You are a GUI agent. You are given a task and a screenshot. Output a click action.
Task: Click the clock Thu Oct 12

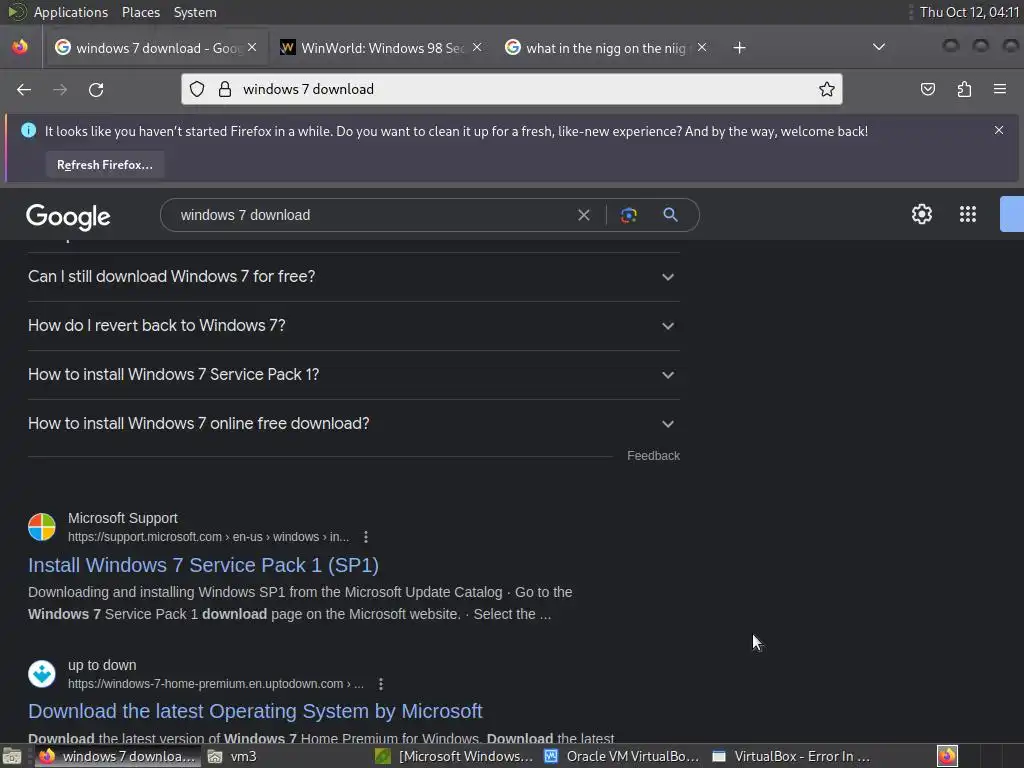pos(969,12)
